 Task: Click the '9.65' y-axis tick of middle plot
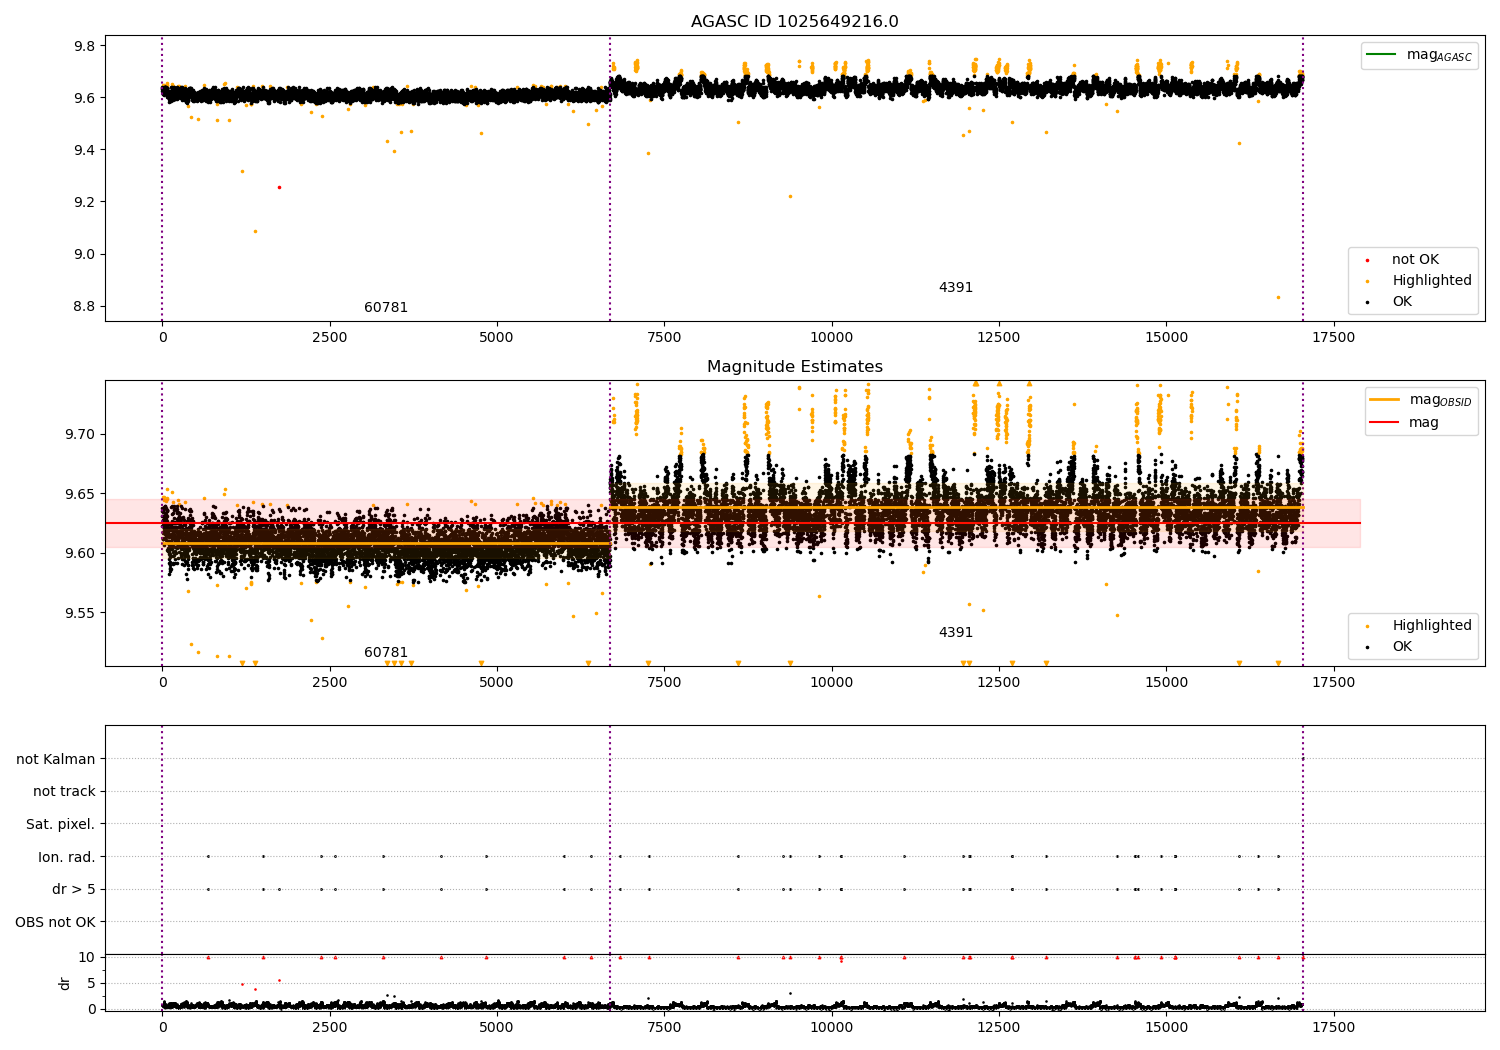pyautogui.click(x=80, y=494)
